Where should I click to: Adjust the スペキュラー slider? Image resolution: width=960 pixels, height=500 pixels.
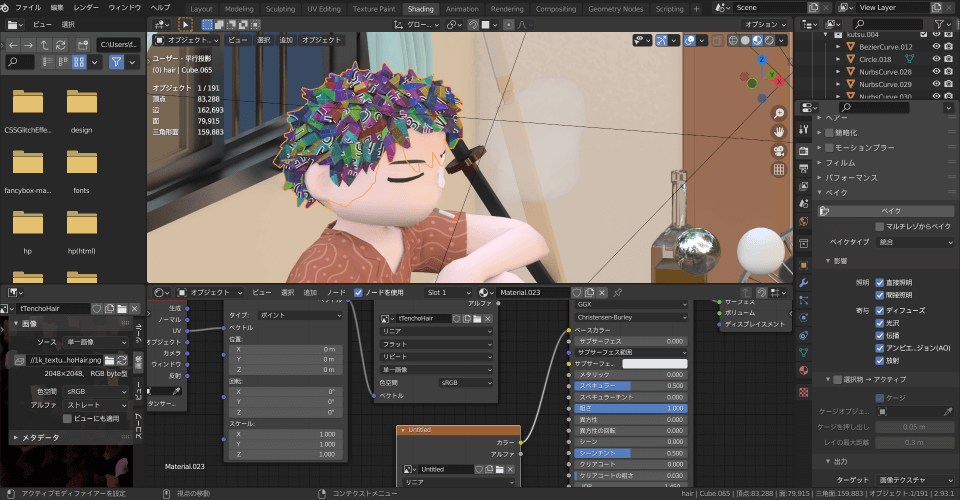[631, 386]
